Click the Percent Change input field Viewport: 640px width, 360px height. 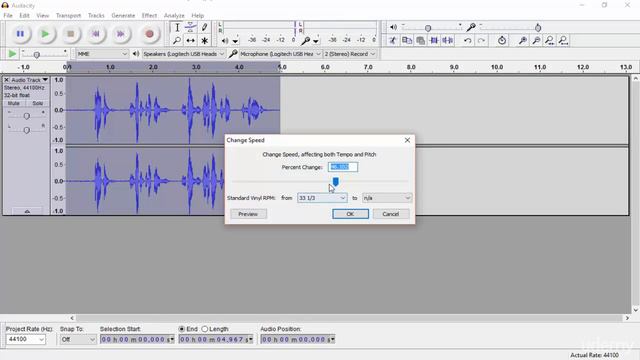point(343,167)
